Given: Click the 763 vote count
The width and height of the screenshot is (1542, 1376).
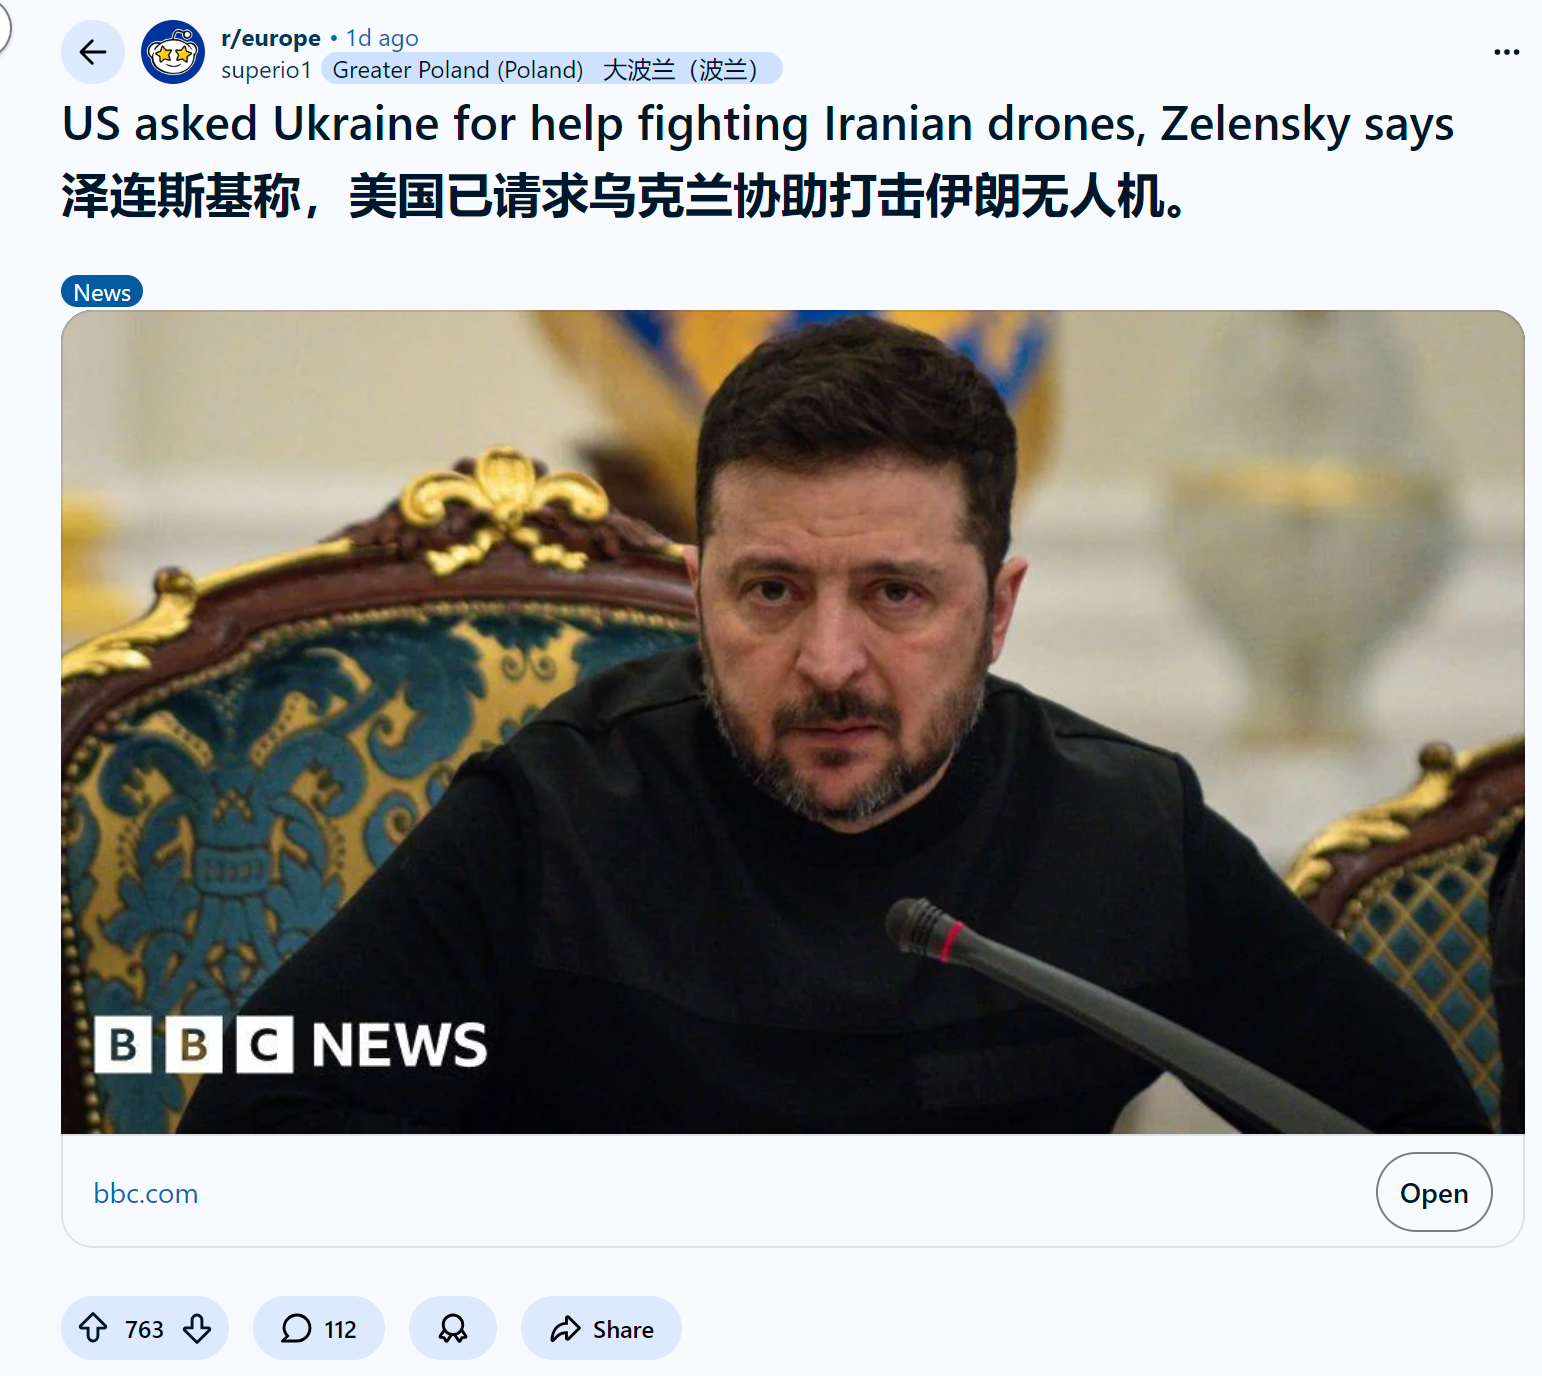Looking at the screenshot, I should [144, 1329].
